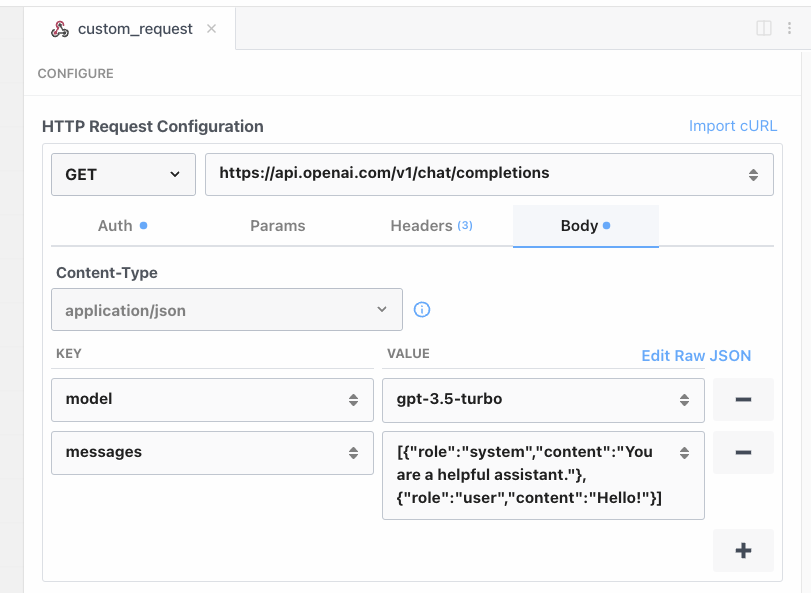Click the gpt-3.5-turbo value field arrows
Image resolution: width=811 pixels, height=593 pixels.
tap(684, 400)
